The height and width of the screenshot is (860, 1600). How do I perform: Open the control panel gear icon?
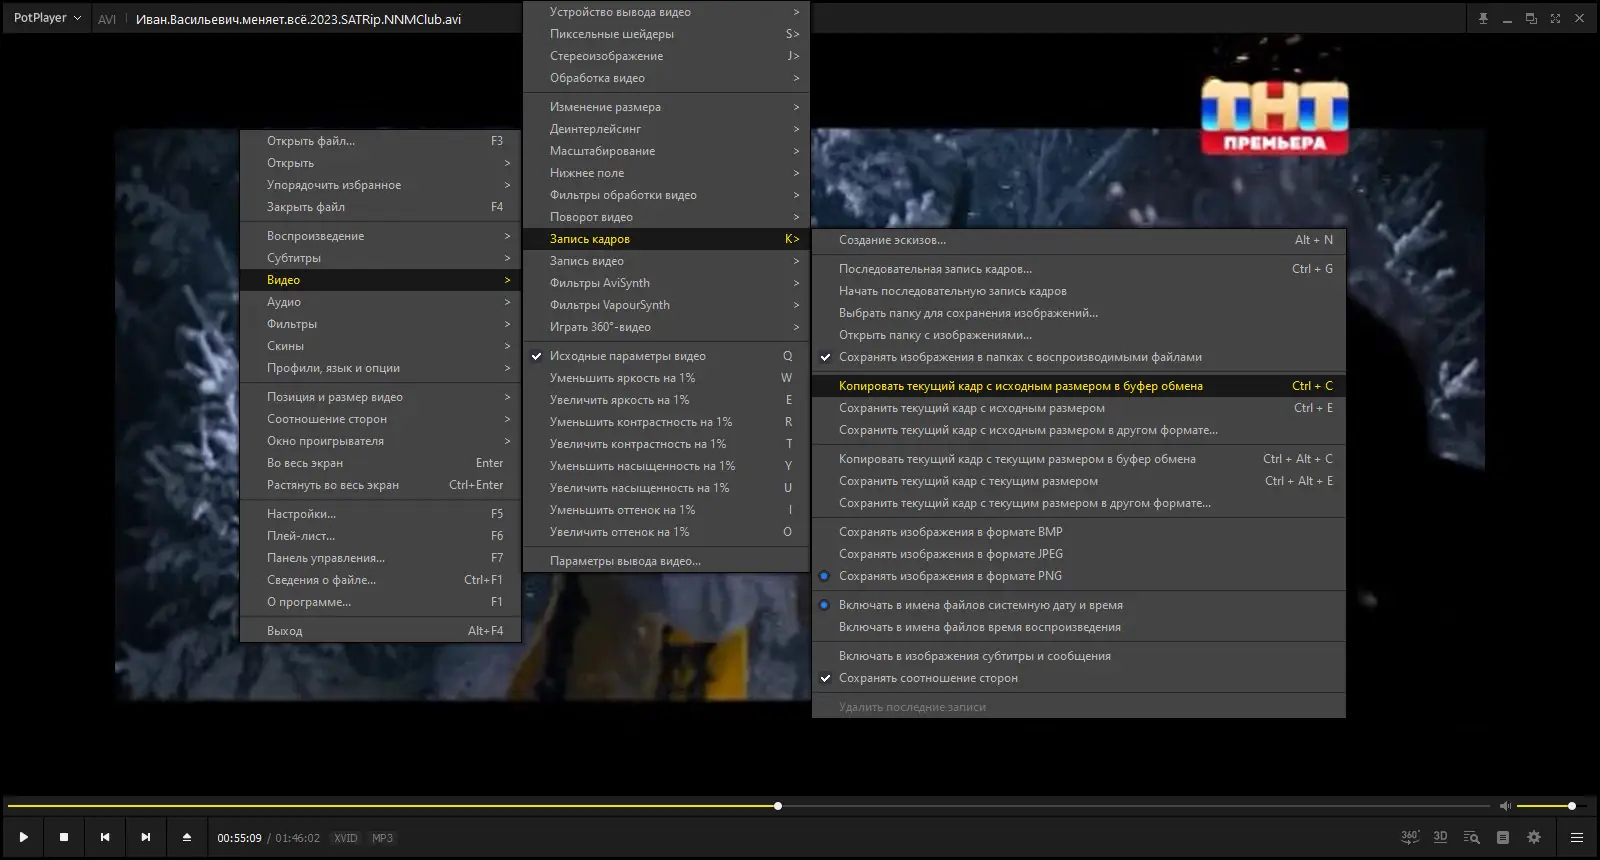[1534, 837]
